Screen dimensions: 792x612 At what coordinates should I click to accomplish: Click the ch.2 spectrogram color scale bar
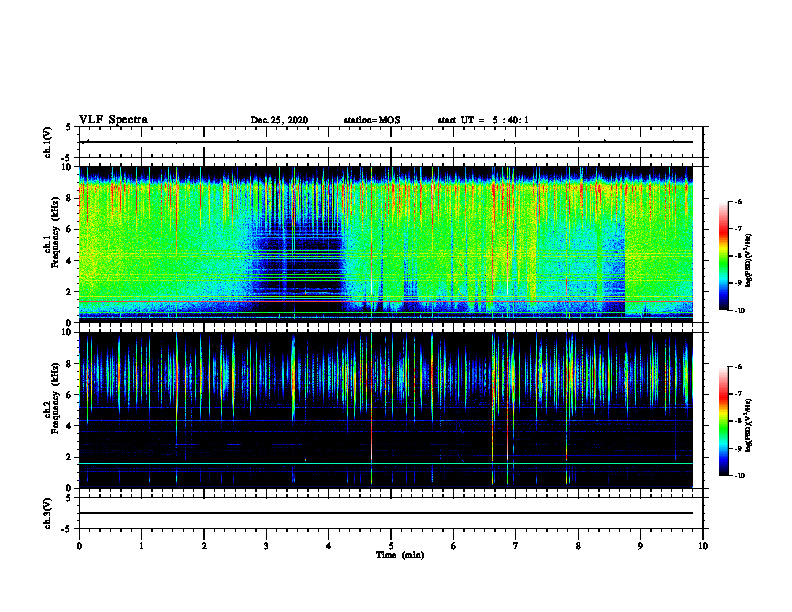(724, 421)
